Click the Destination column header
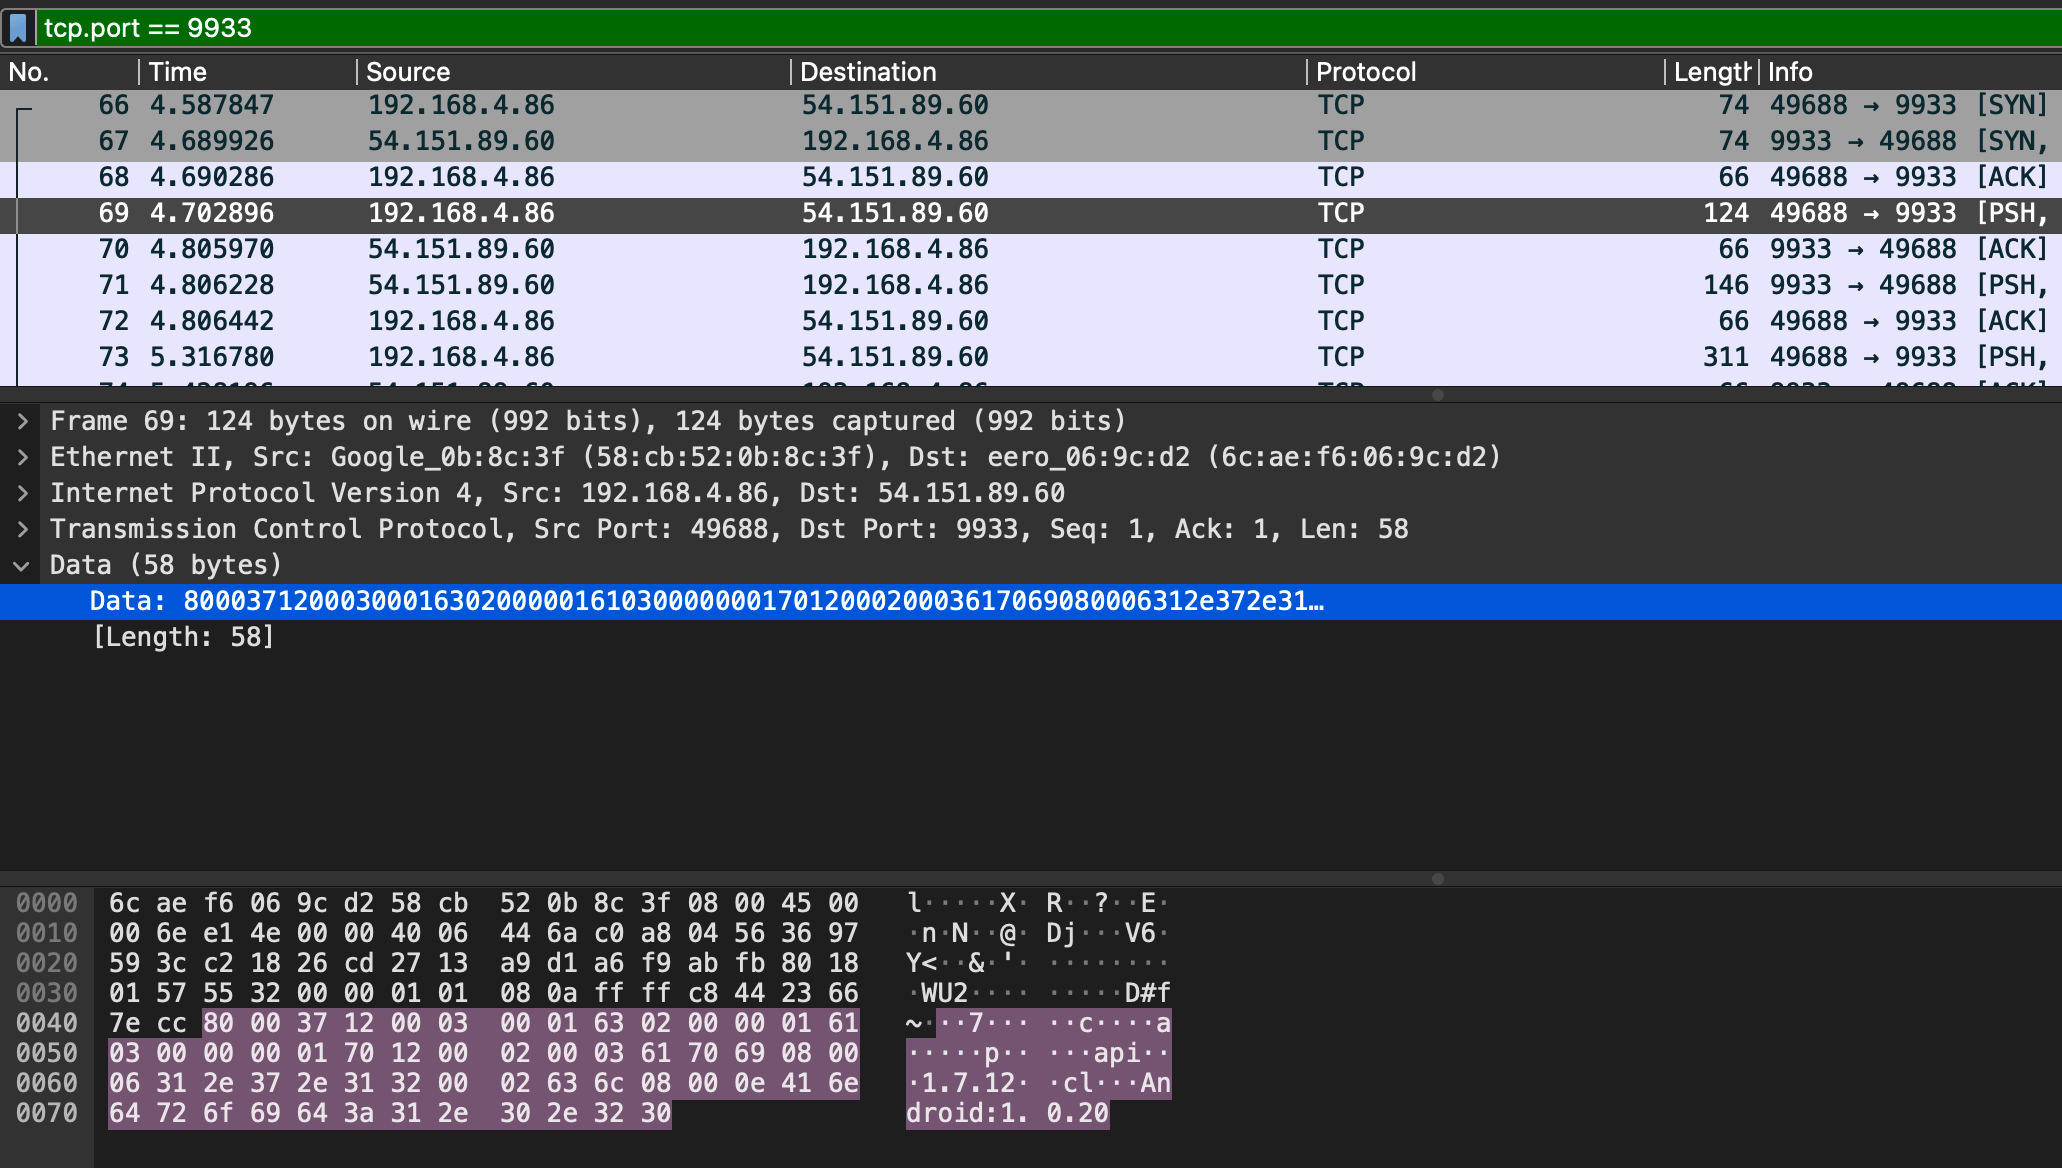2062x1168 pixels. [868, 72]
